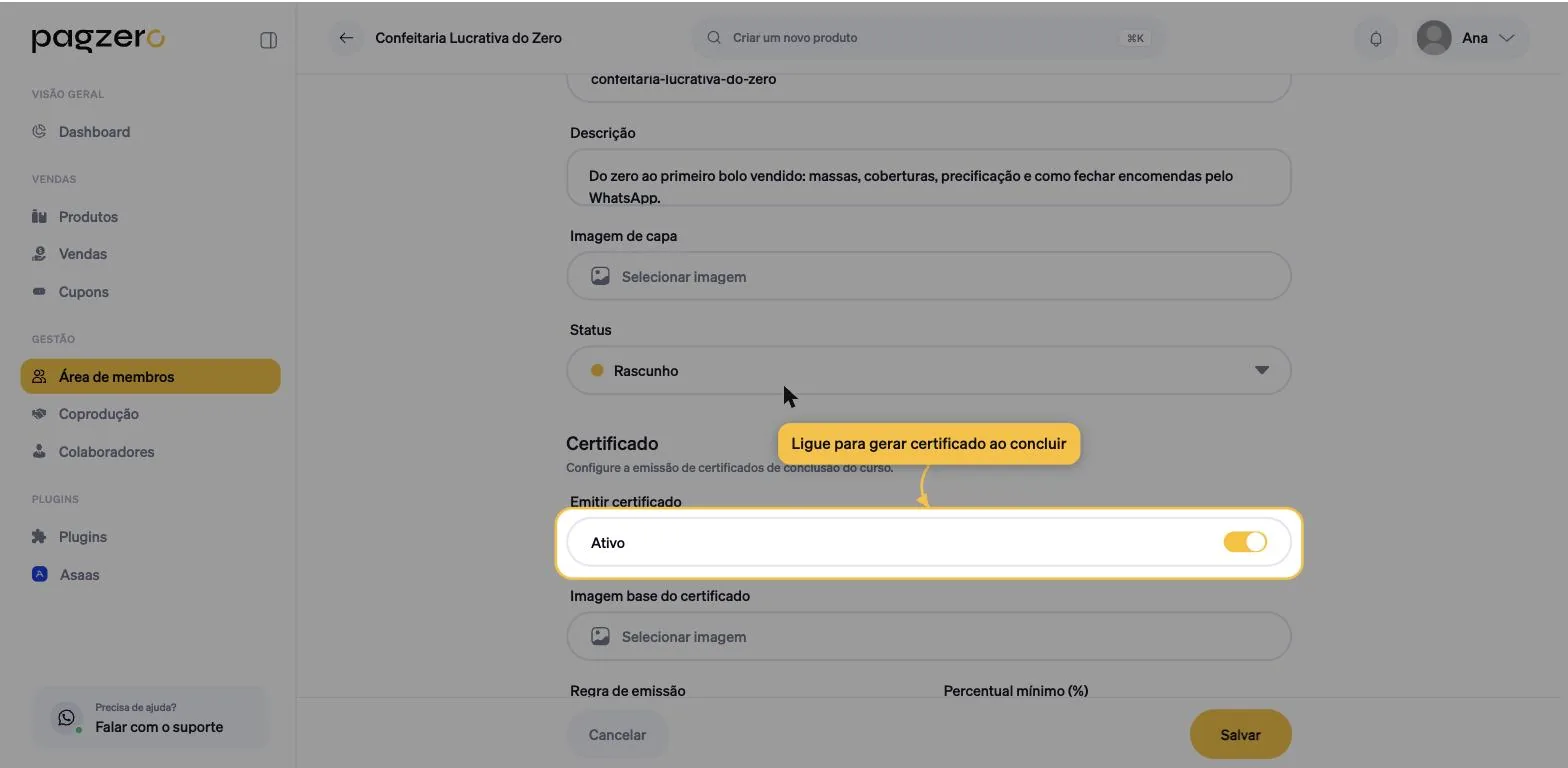The image size is (1568, 768).
Task: Click the Cancelar button
Action: click(617, 735)
